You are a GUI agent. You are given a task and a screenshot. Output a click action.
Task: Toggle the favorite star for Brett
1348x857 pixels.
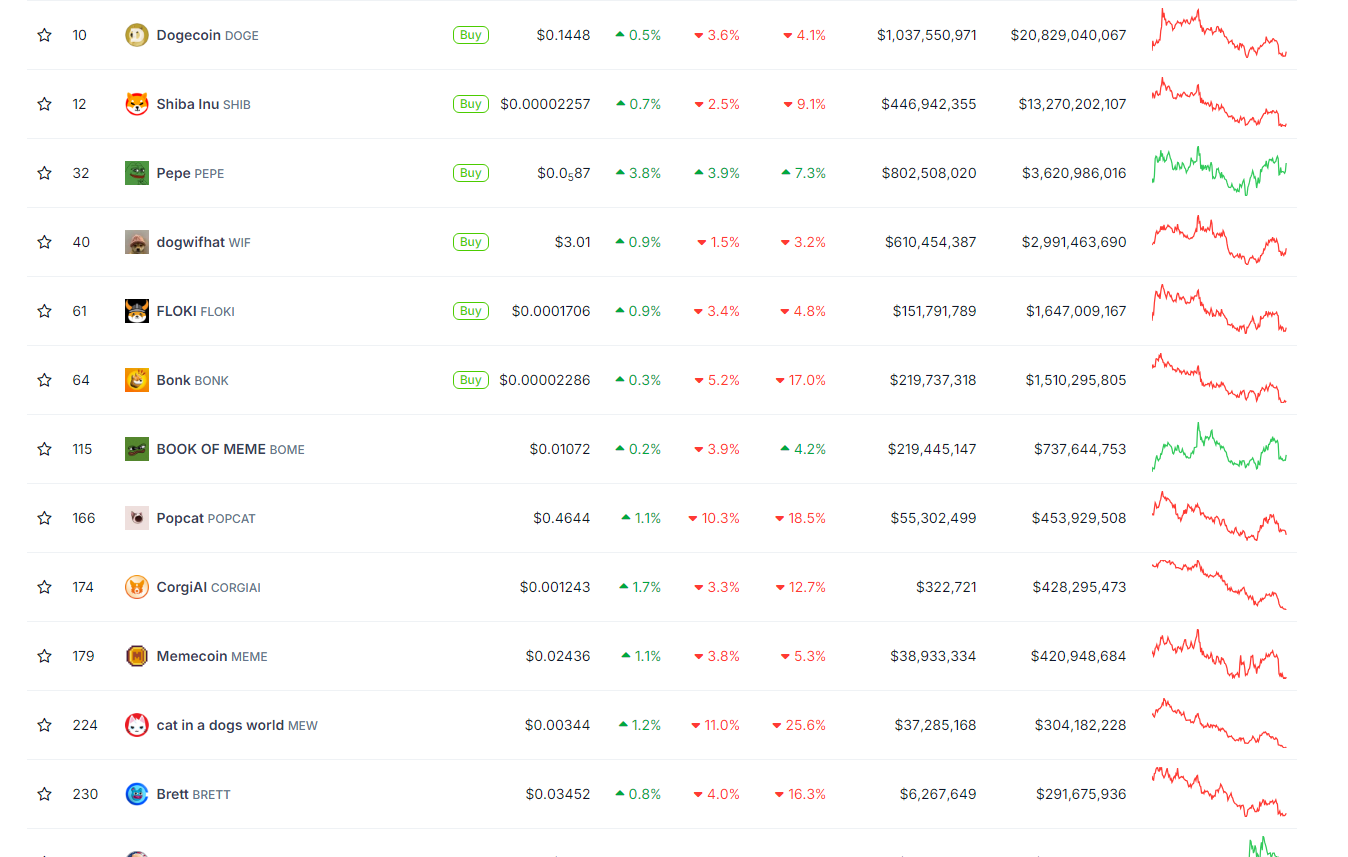44,794
